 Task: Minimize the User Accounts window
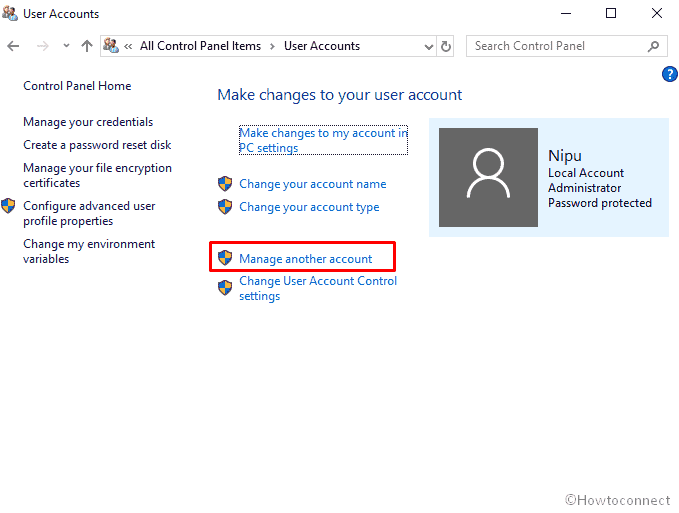point(566,13)
